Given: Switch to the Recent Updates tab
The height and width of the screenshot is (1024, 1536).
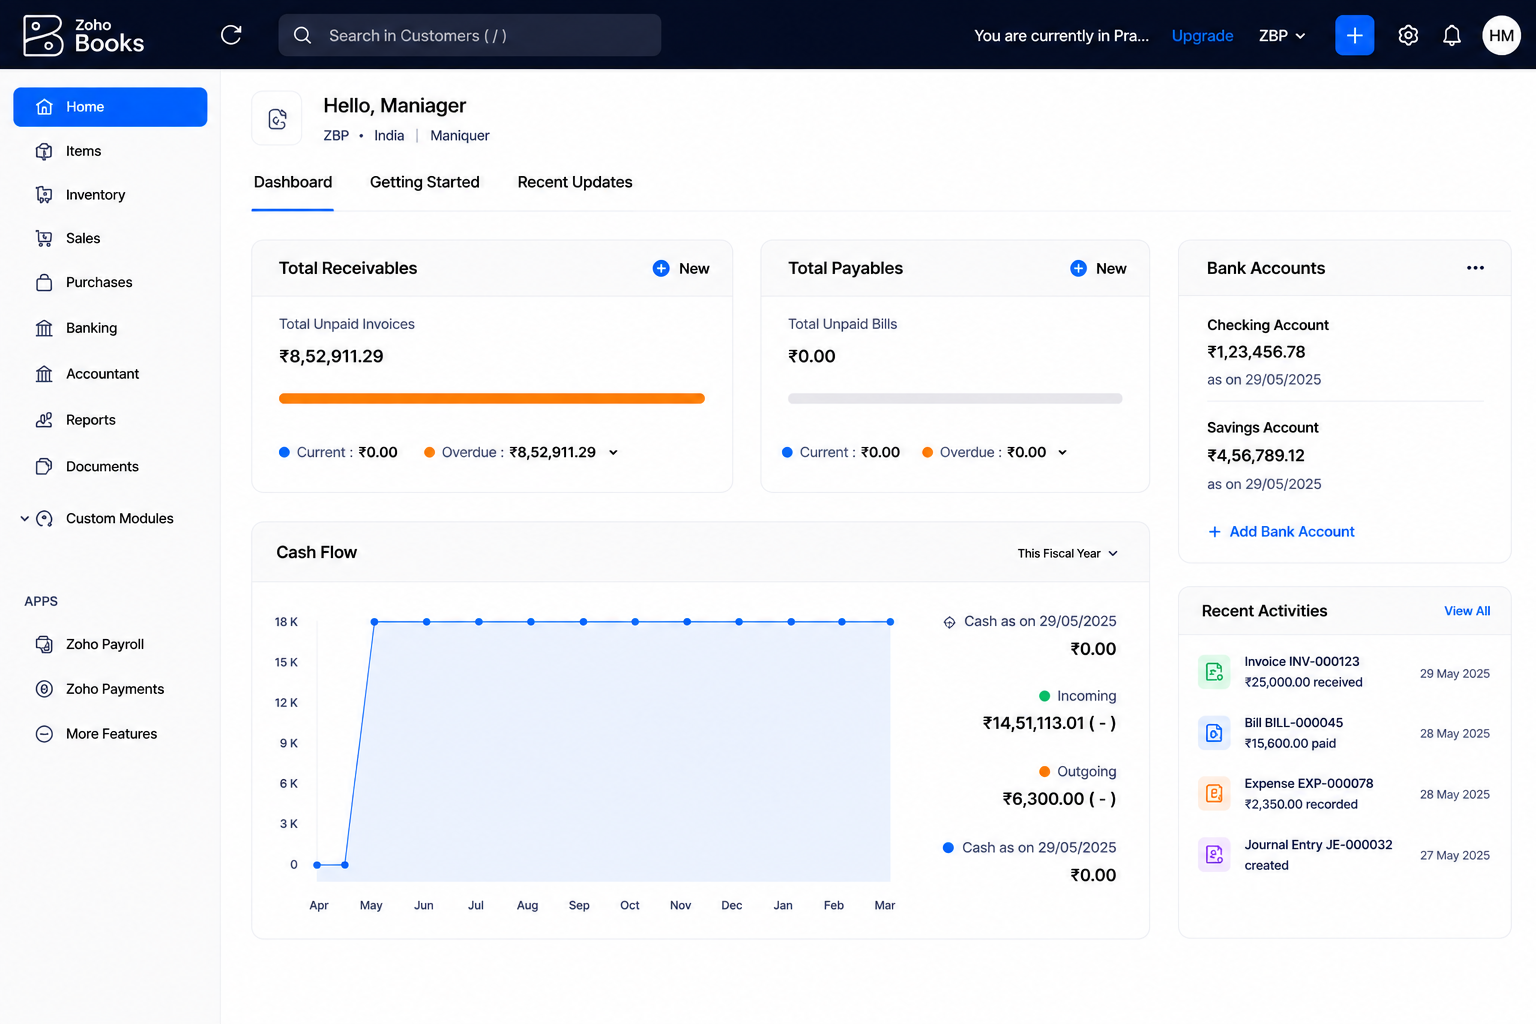Looking at the screenshot, I should click(575, 182).
